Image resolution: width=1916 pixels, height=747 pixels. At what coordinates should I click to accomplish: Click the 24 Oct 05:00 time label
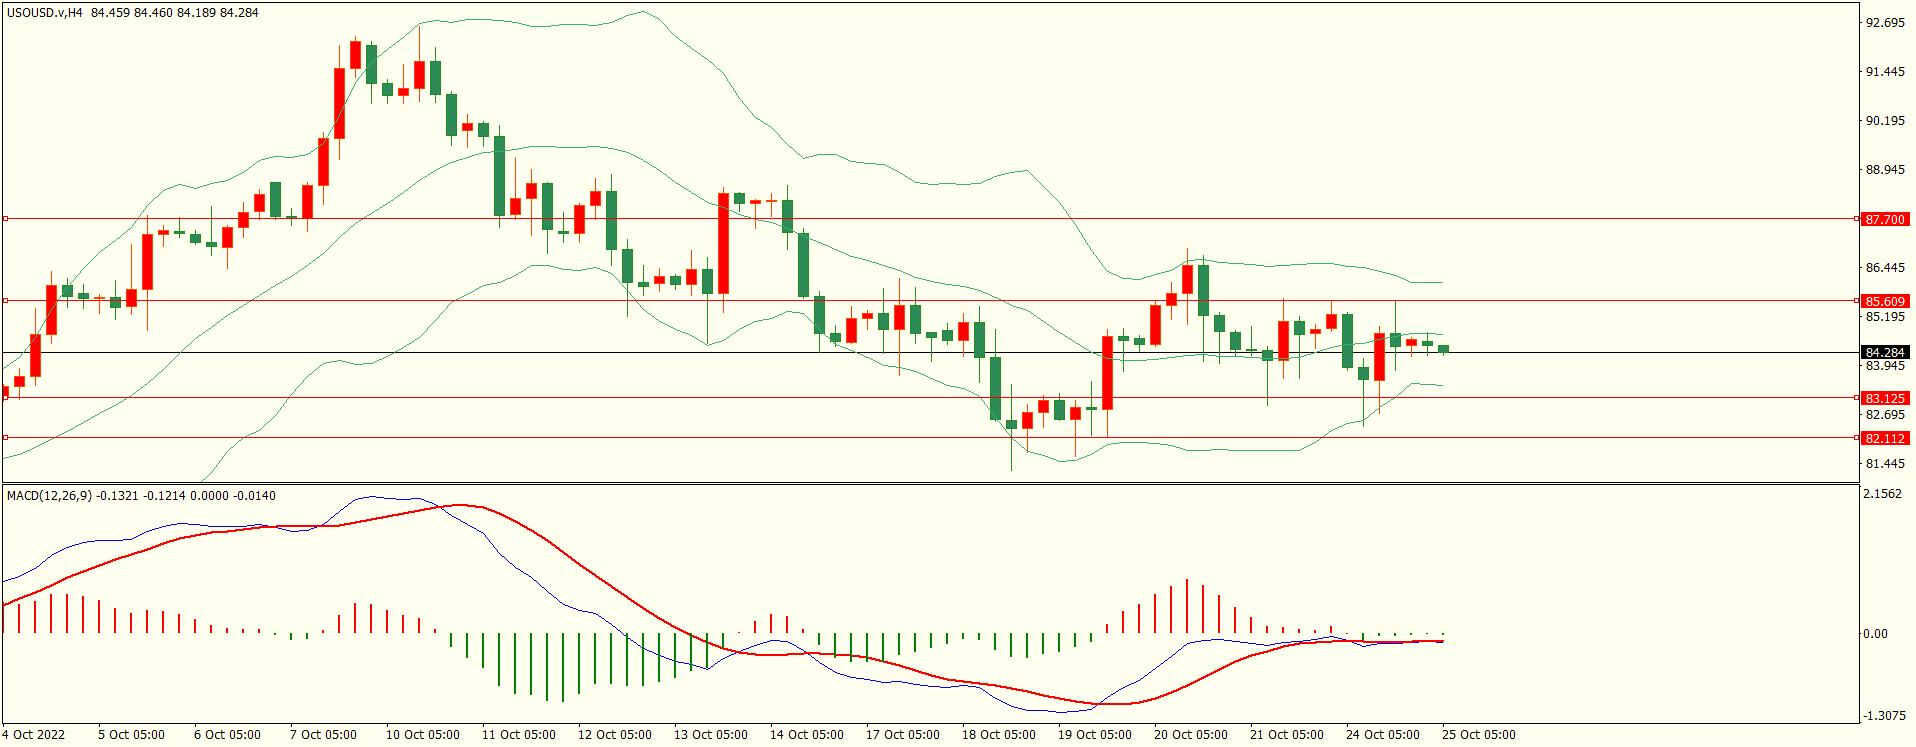1383,735
